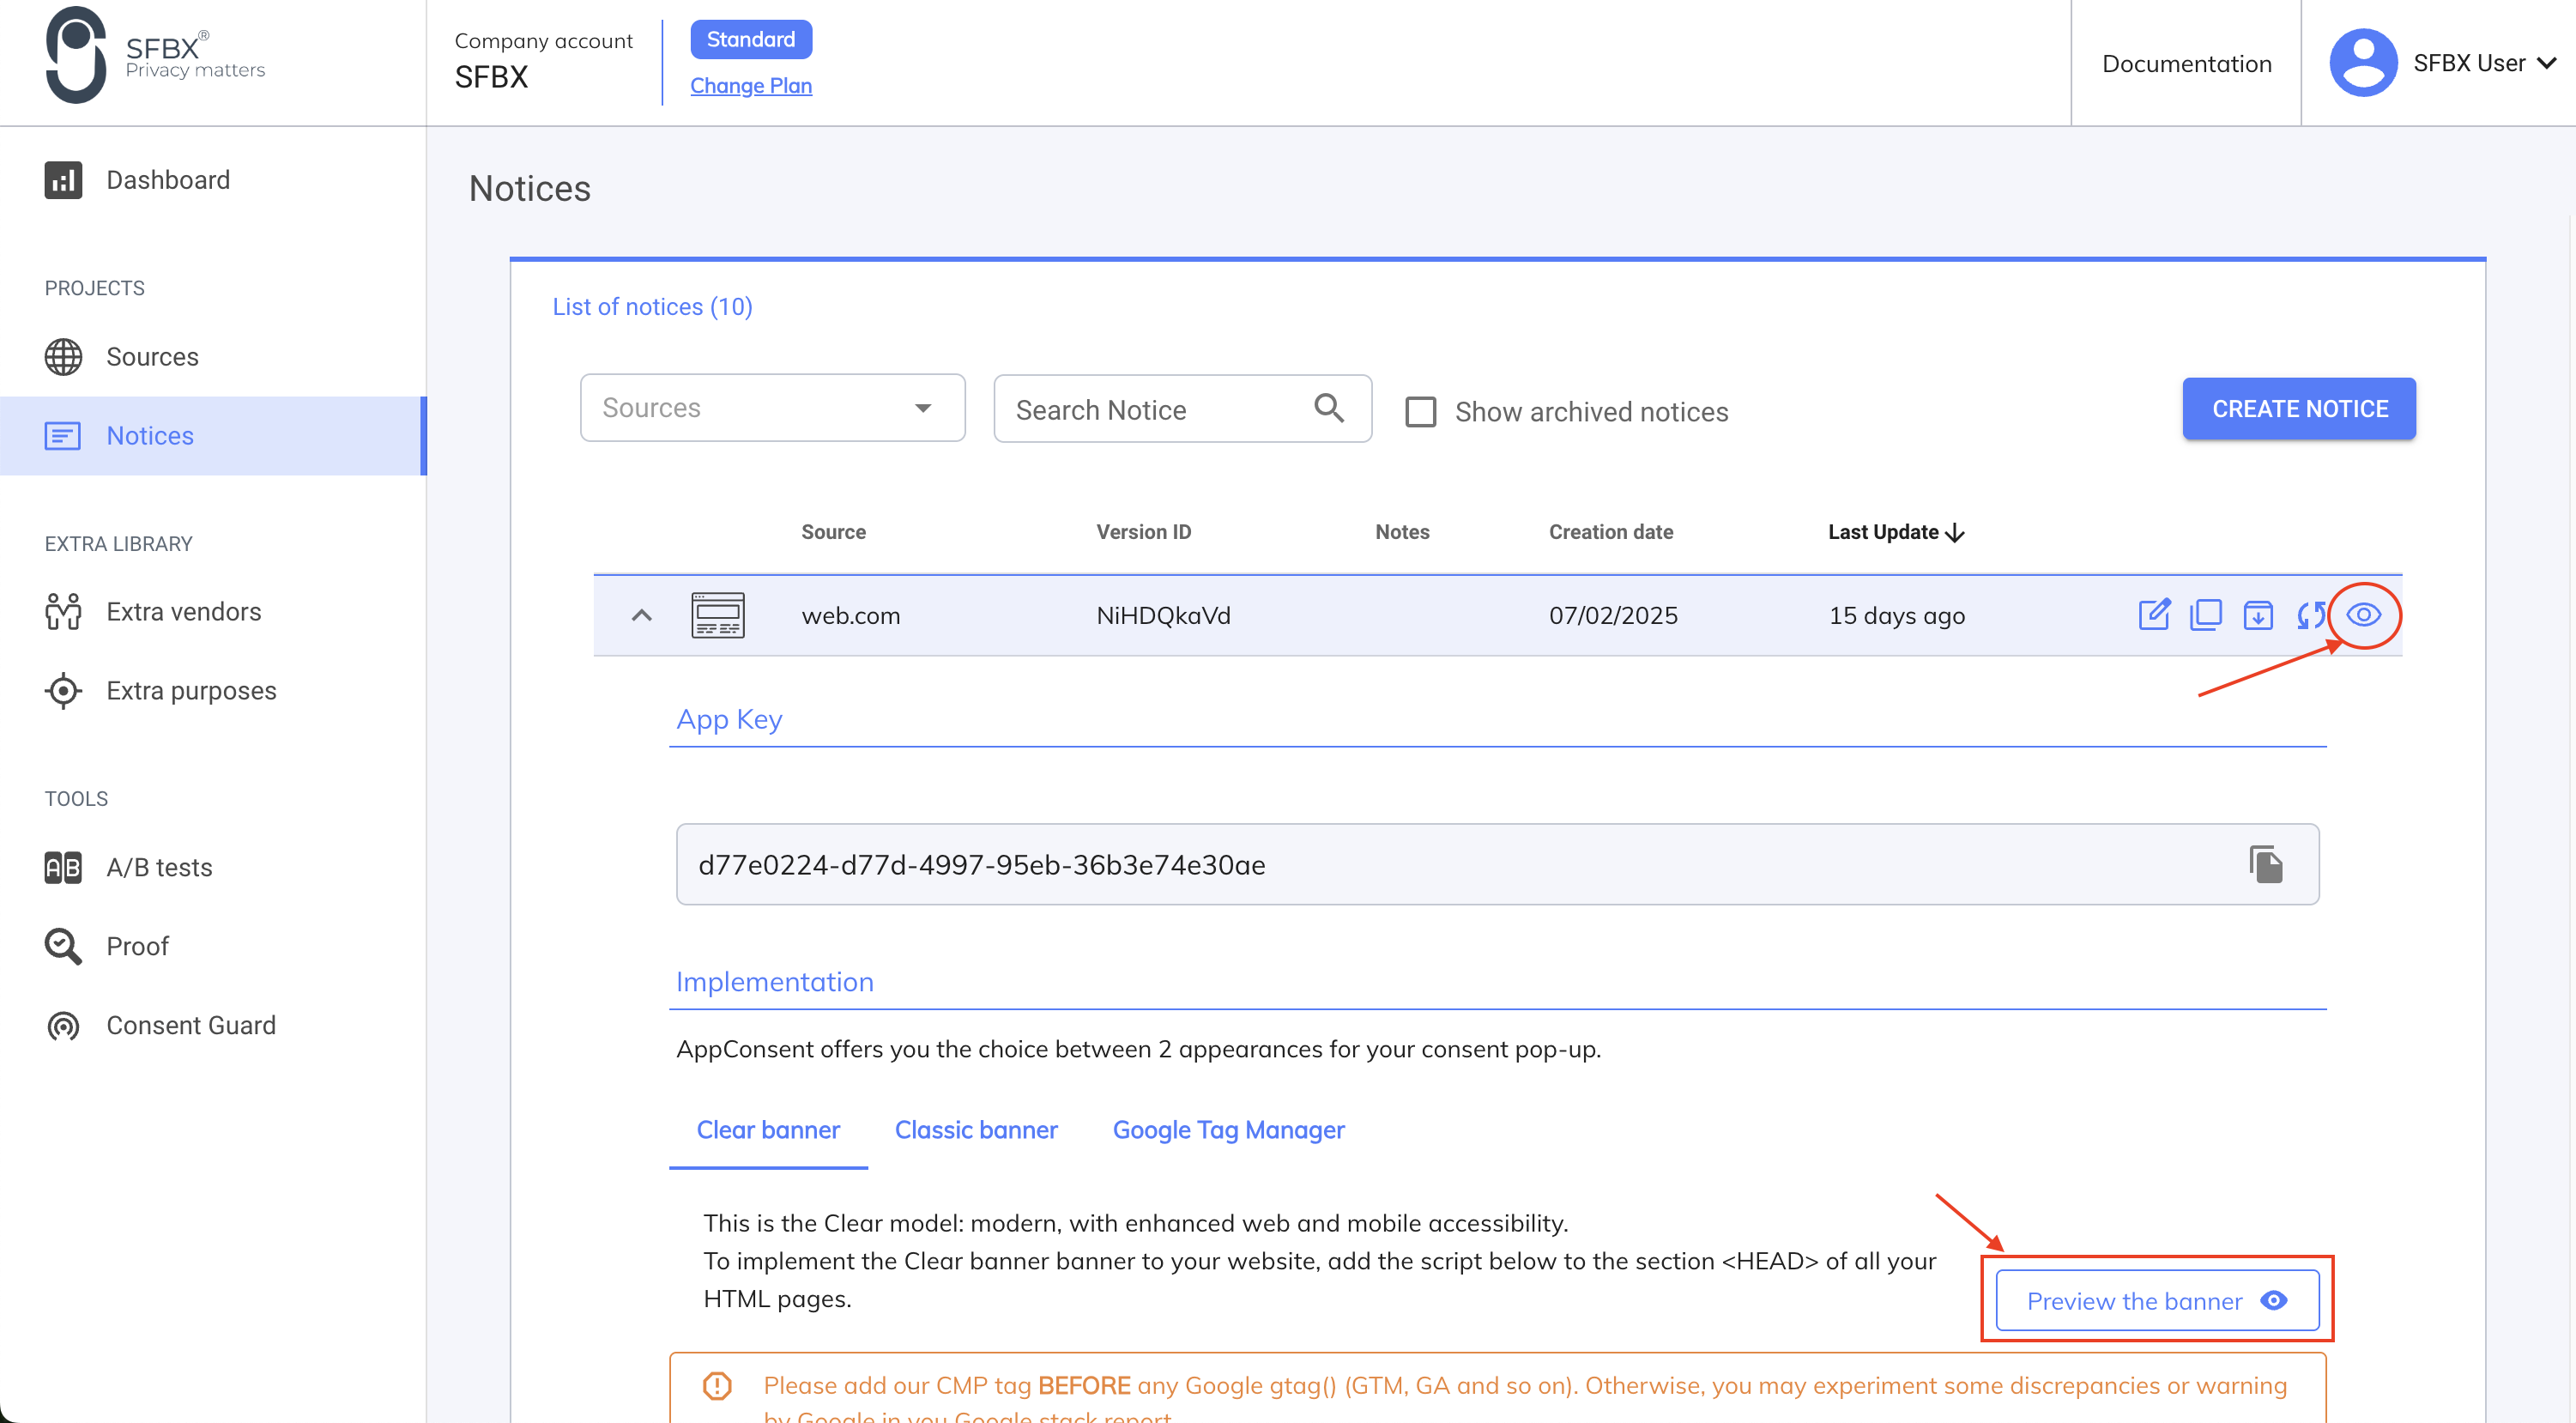
Task: Switch to the Google Tag Manager tab
Action: click(x=1228, y=1130)
